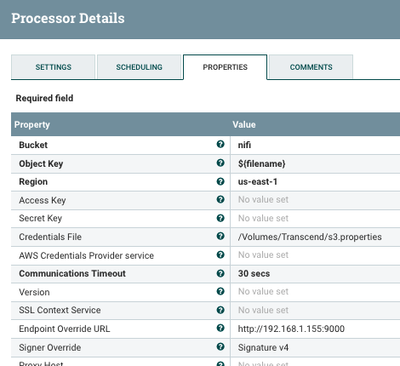Click help icon next to Bucket property
The height and width of the screenshot is (366, 400).
click(x=220, y=144)
